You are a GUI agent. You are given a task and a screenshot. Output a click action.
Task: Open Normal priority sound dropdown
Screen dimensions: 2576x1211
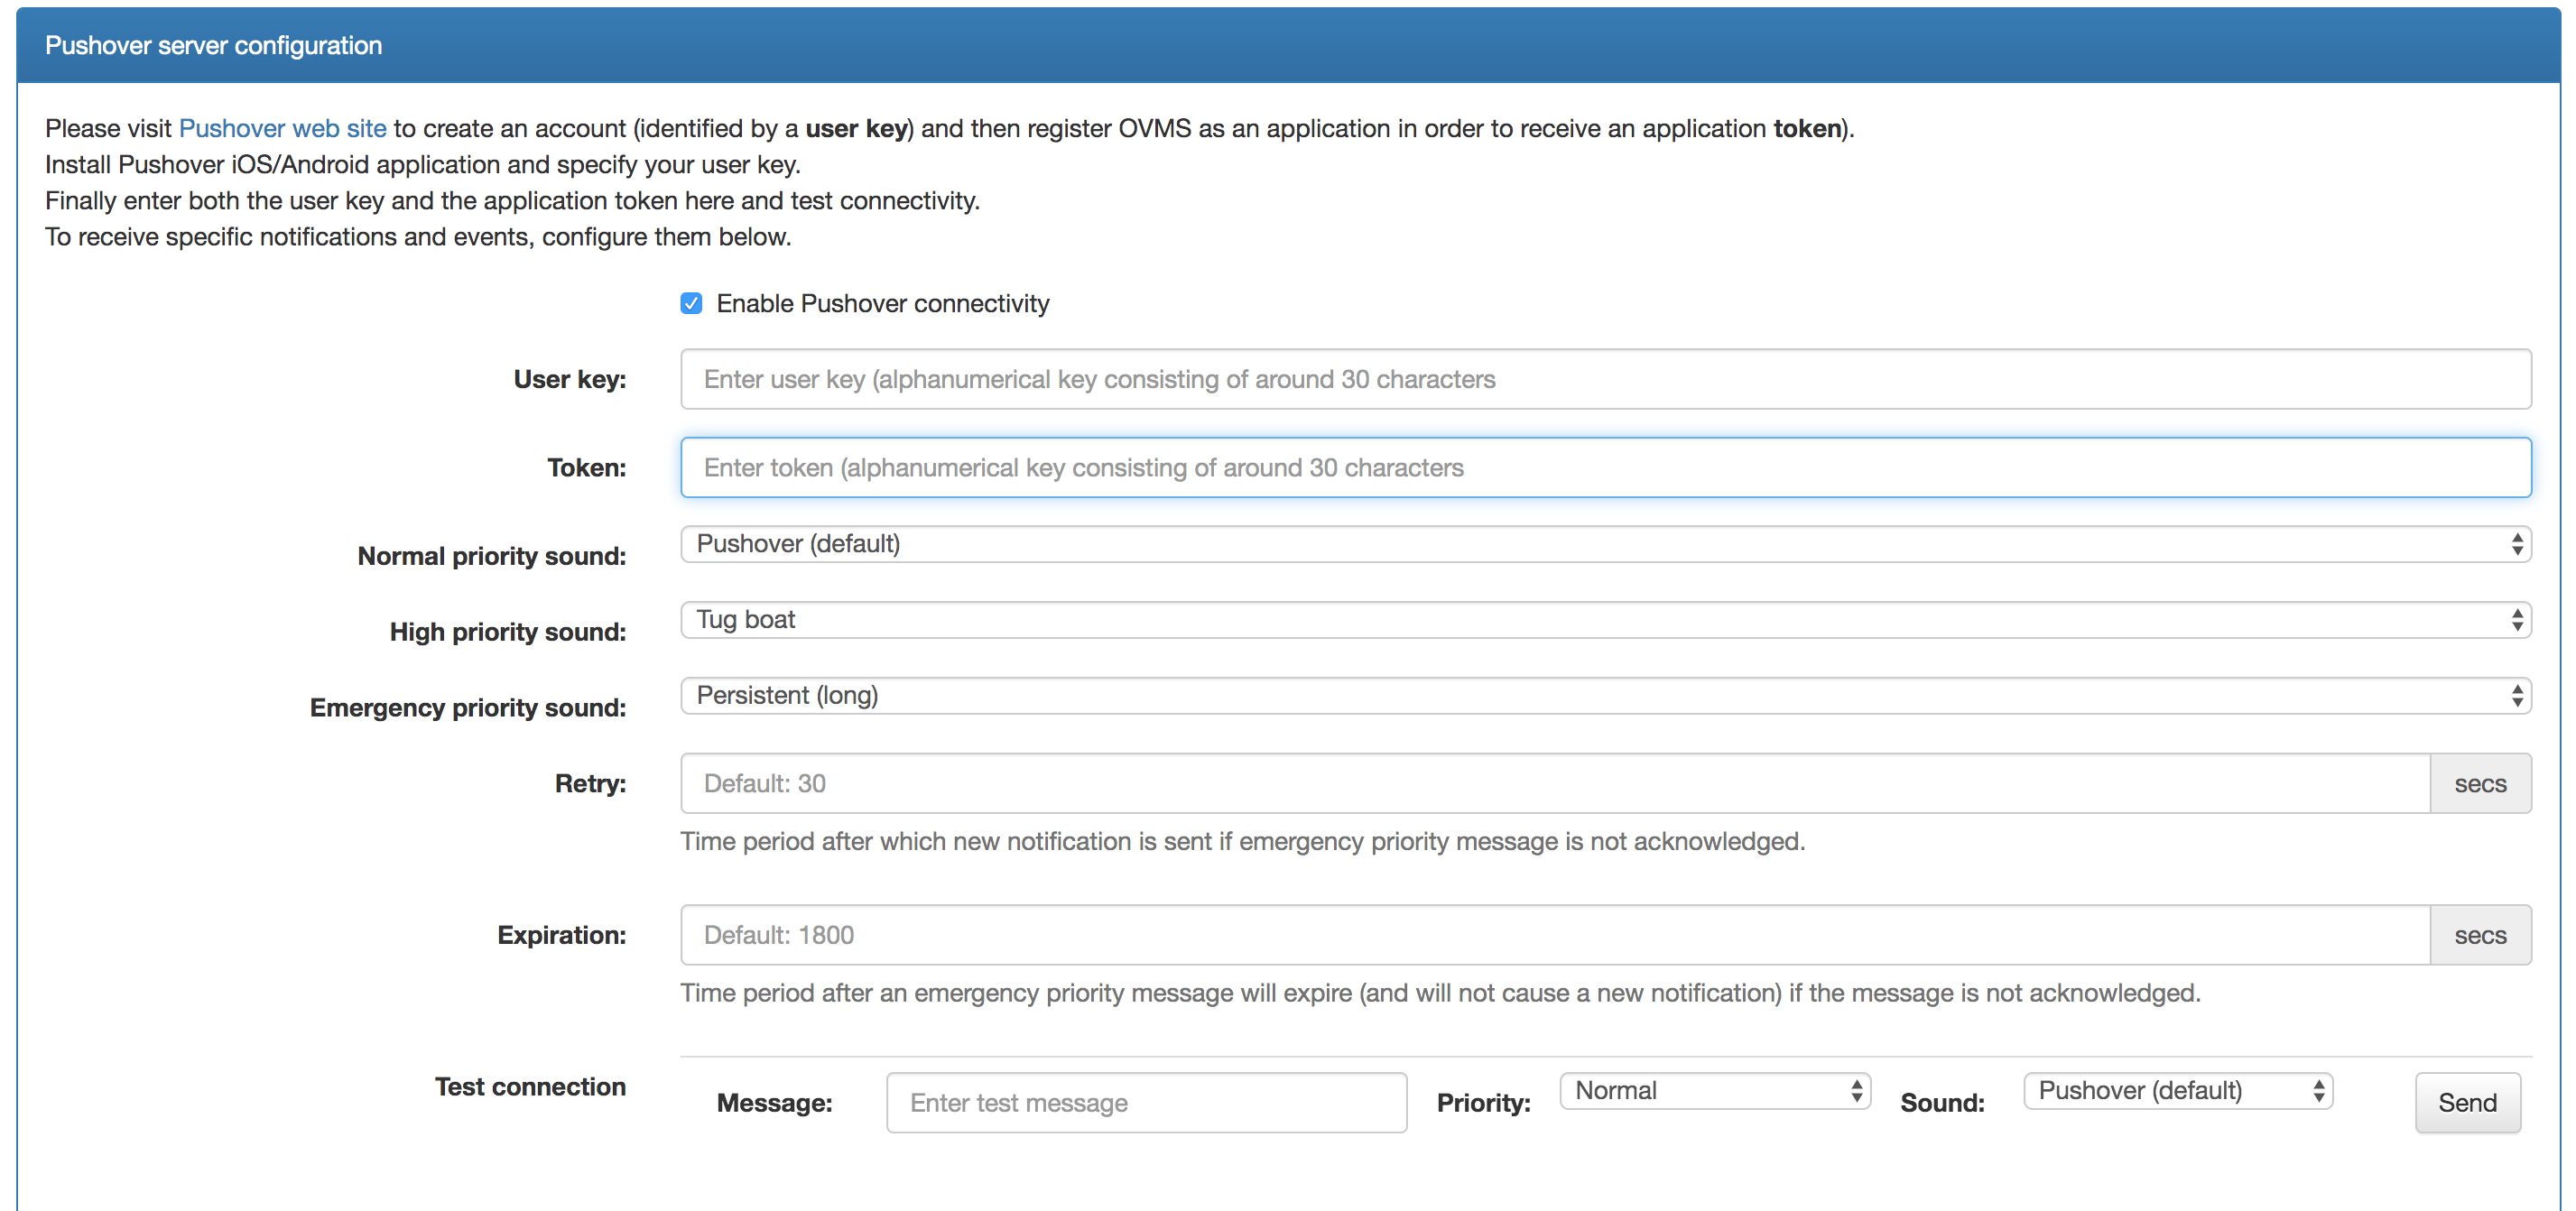pos(1604,544)
